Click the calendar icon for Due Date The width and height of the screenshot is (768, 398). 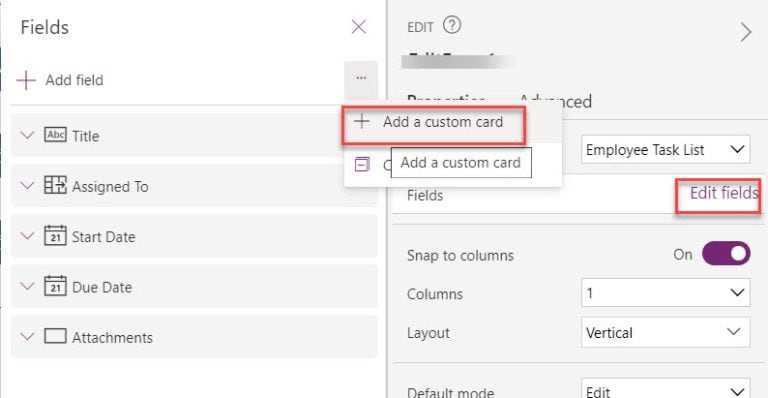point(55,286)
